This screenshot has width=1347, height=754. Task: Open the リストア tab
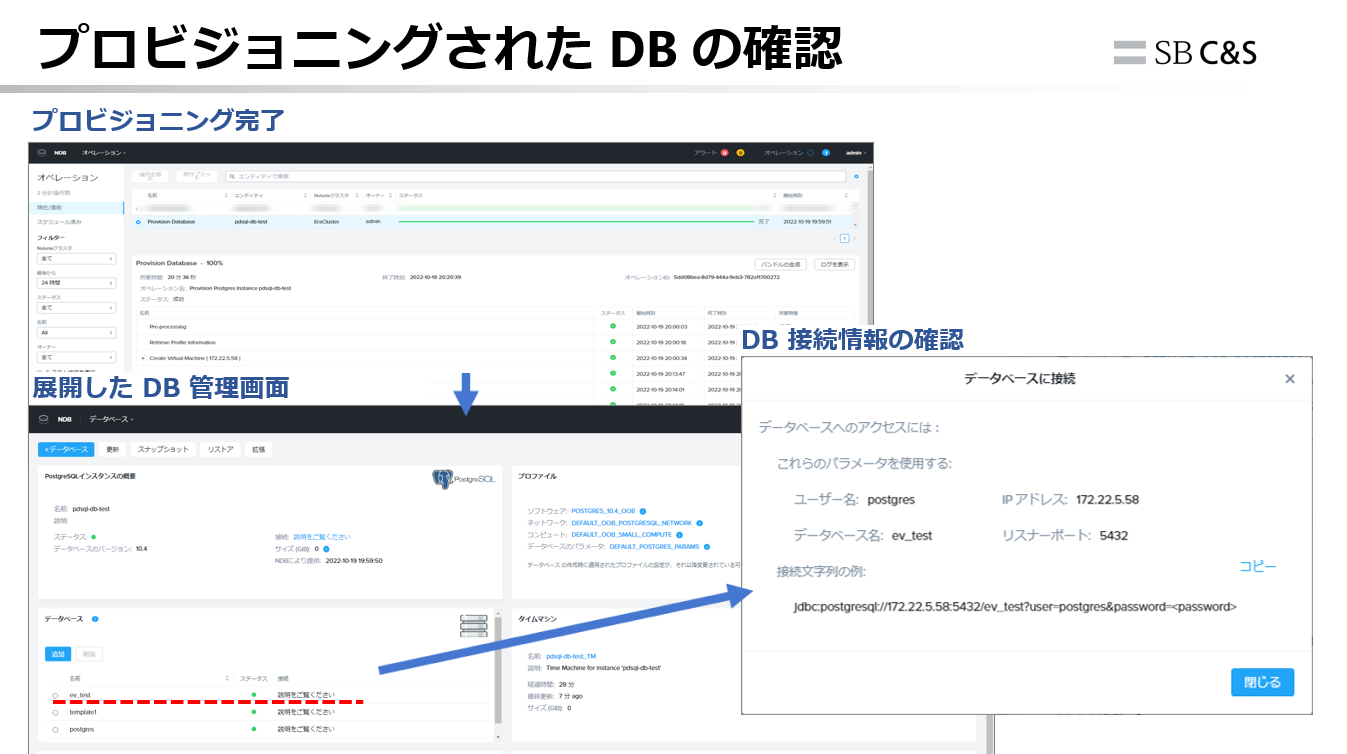(220, 449)
